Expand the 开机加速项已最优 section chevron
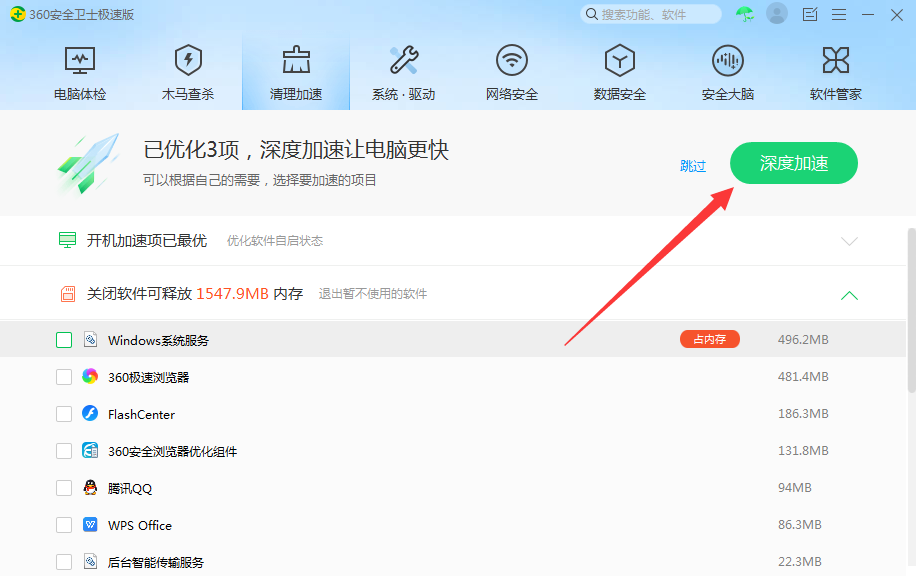This screenshot has width=916, height=576. pos(849,241)
